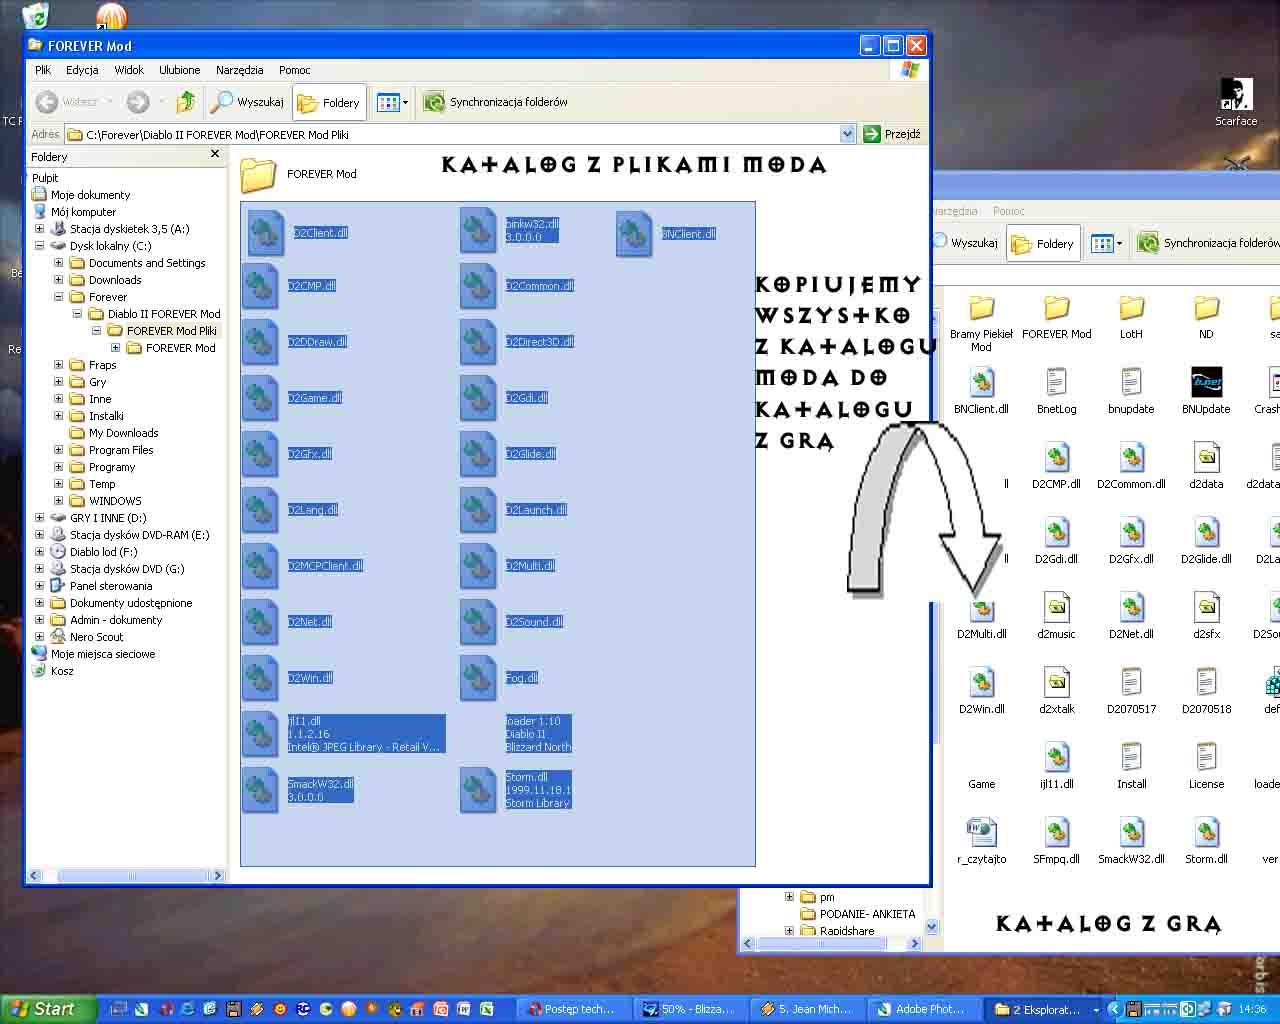Open the Ulubione menu
1280x1024 pixels.
coord(179,70)
